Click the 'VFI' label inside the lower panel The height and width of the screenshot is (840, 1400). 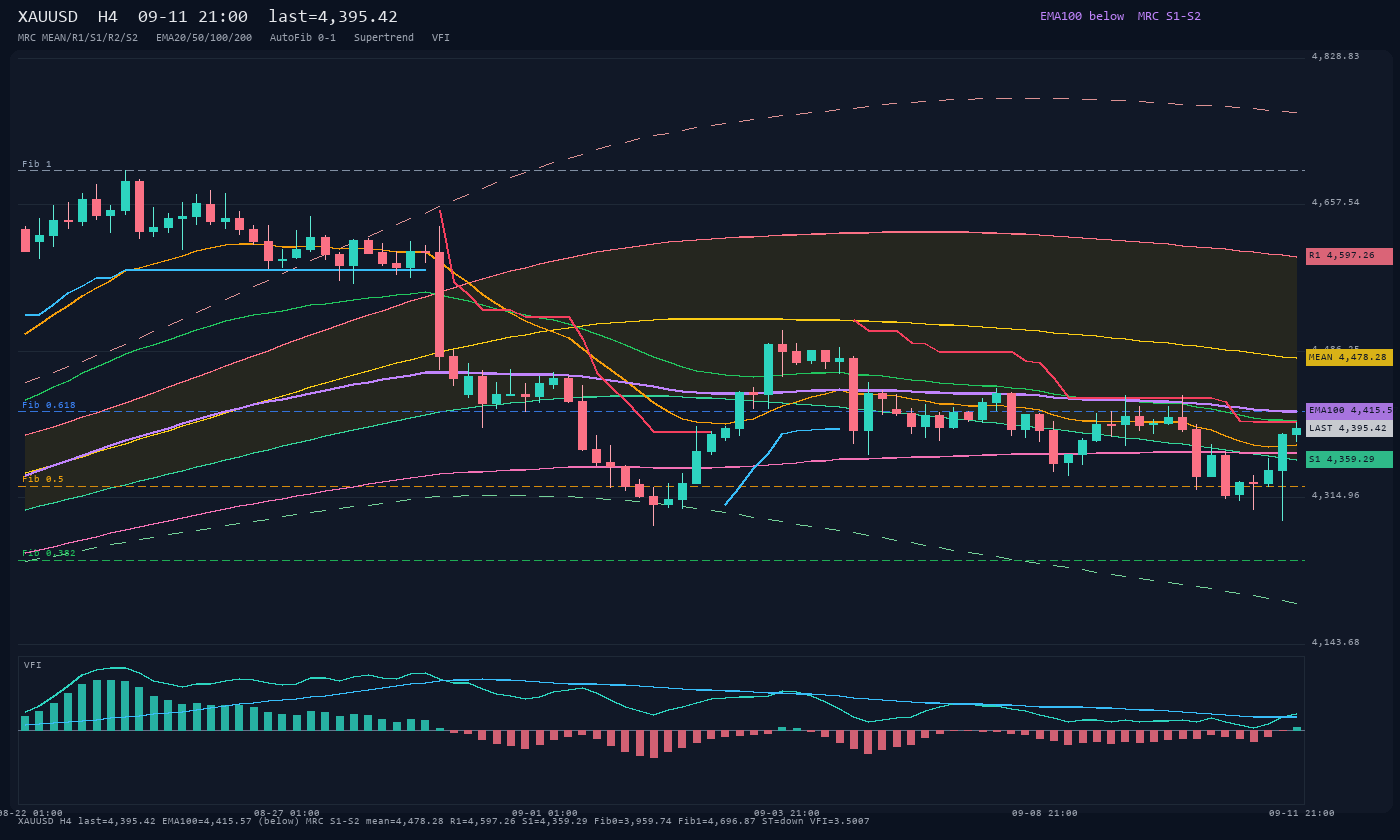point(33,665)
